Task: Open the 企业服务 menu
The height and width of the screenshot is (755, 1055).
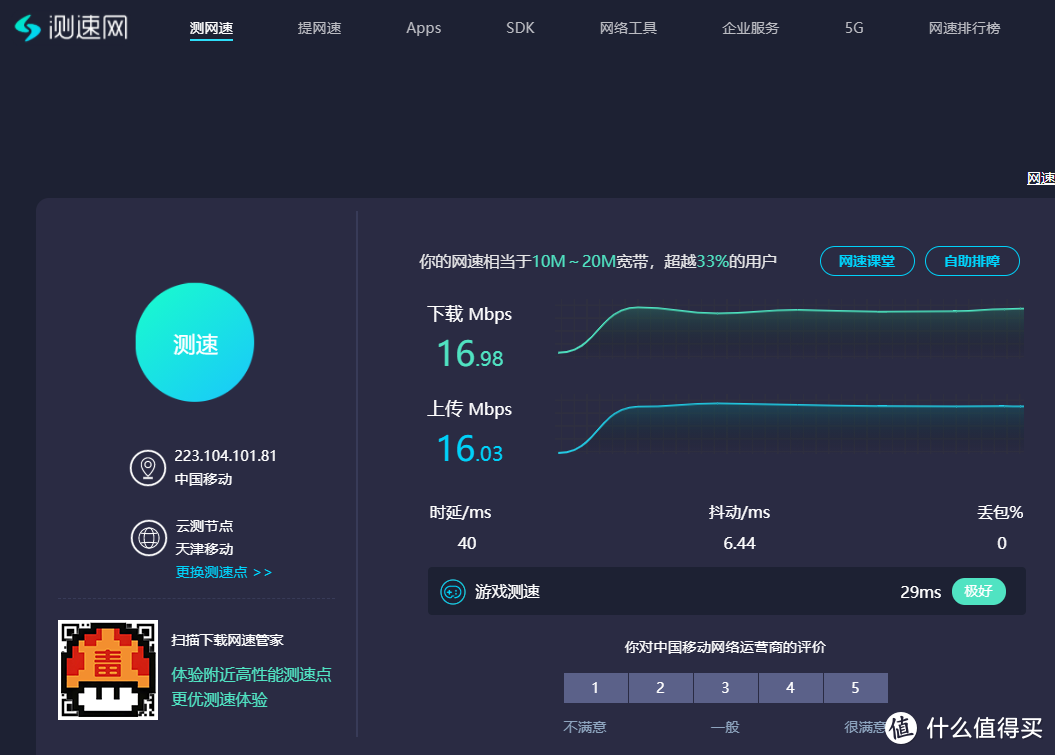Action: point(750,28)
